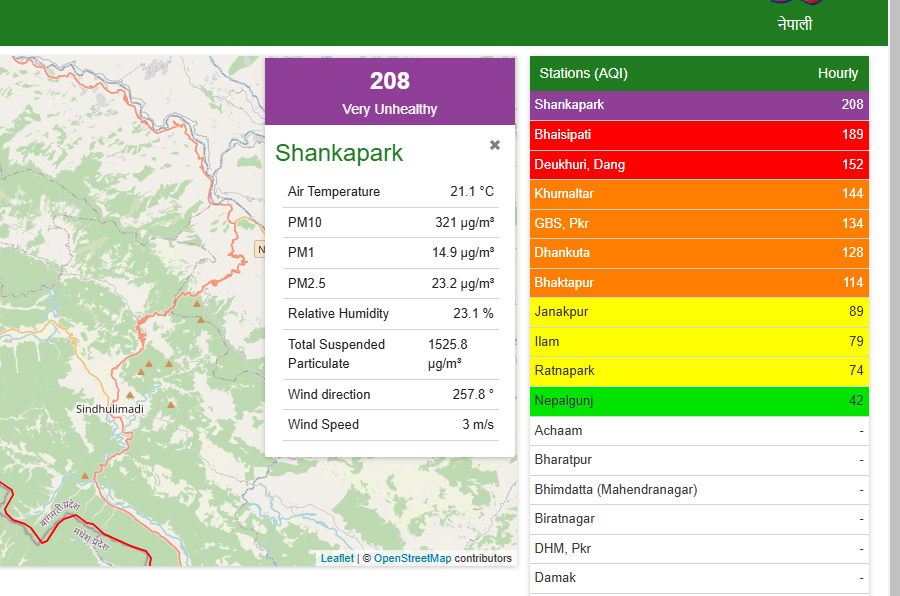
Task: Open the OpenStreetMap contributors link
Action: pyautogui.click(x=412, y=558)
